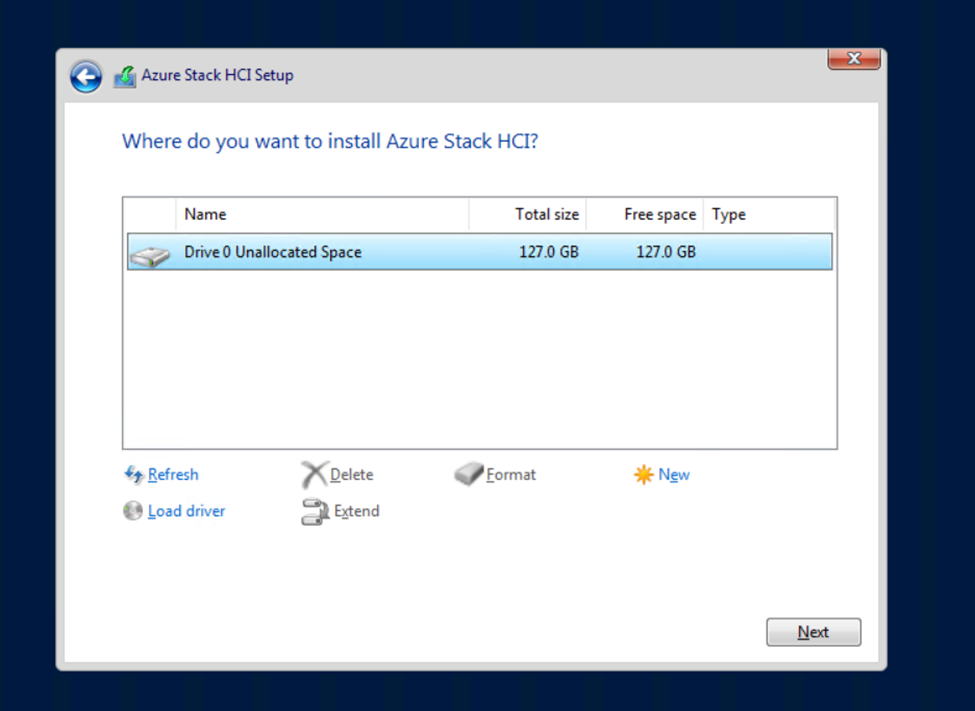Close the setup window

(854, 58)
